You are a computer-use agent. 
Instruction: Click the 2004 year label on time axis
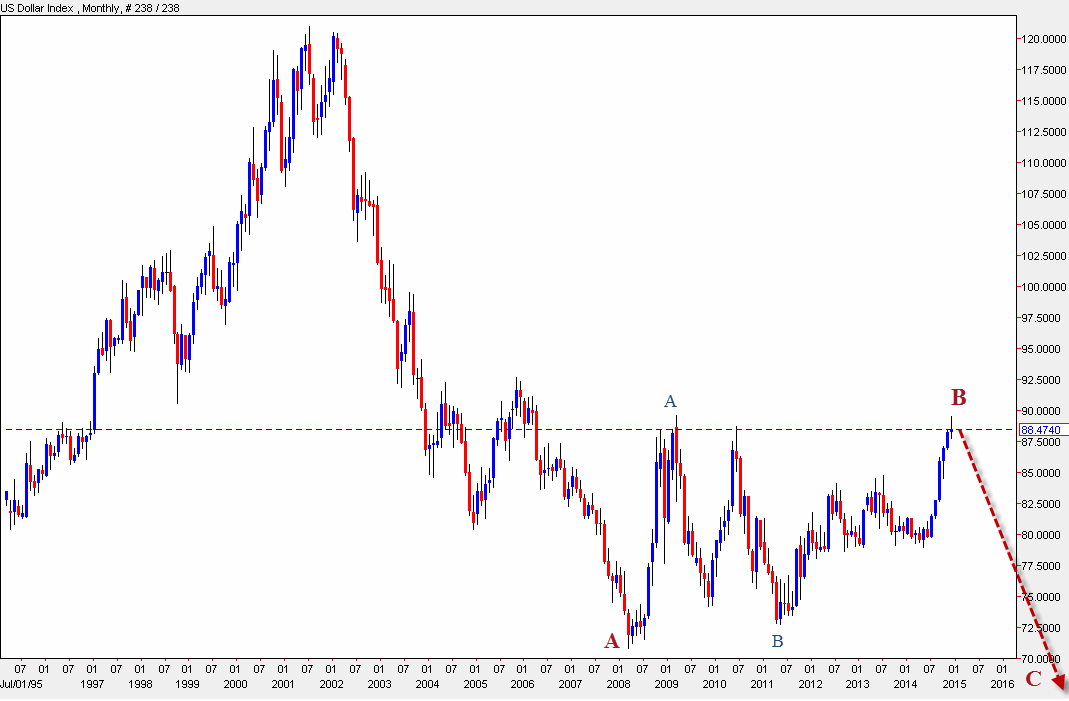pyautogui.click(x=427, y=685)
